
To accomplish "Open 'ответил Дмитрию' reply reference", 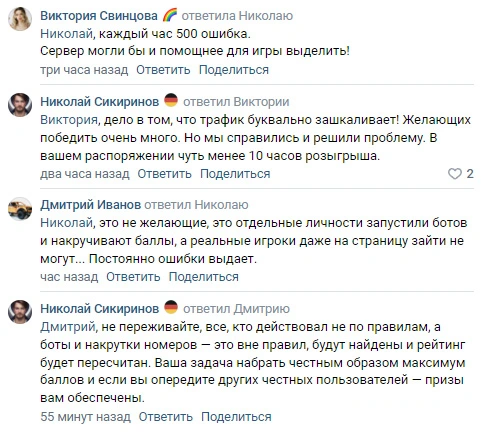I will click(x=236, y=309).
